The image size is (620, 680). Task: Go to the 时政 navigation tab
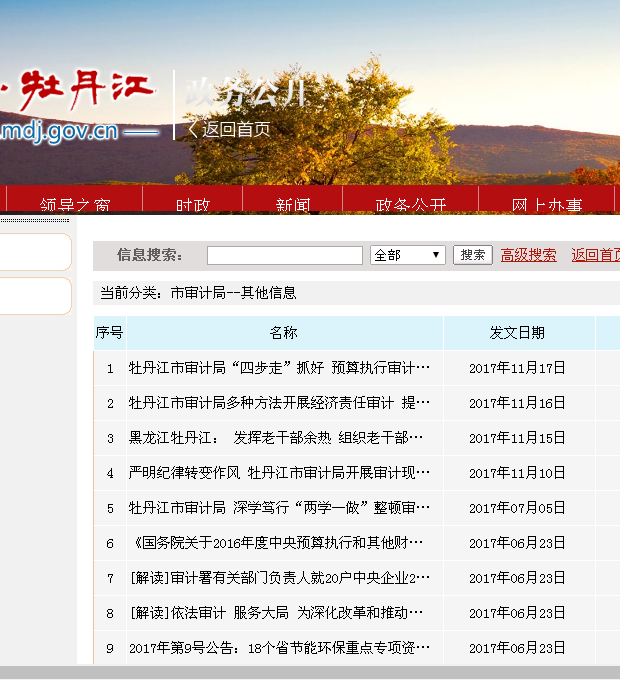[193, 204]
